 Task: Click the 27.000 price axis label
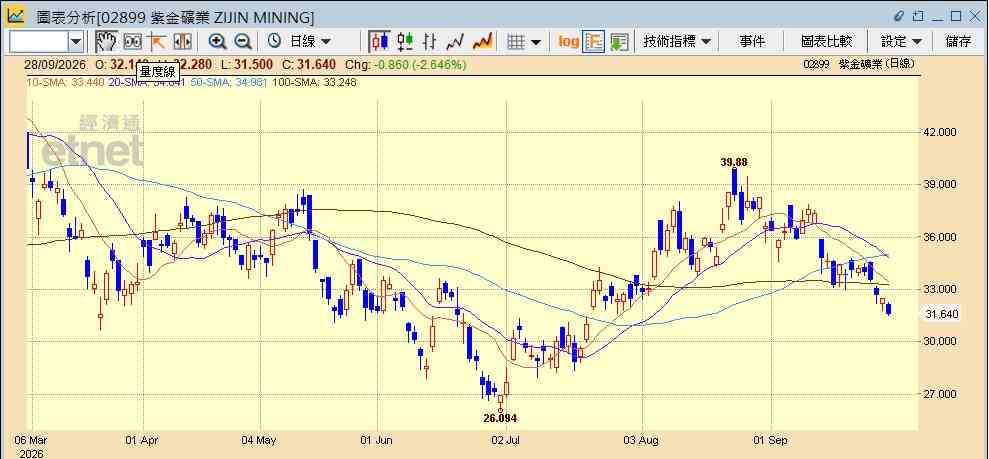click(x=940, y=394)
